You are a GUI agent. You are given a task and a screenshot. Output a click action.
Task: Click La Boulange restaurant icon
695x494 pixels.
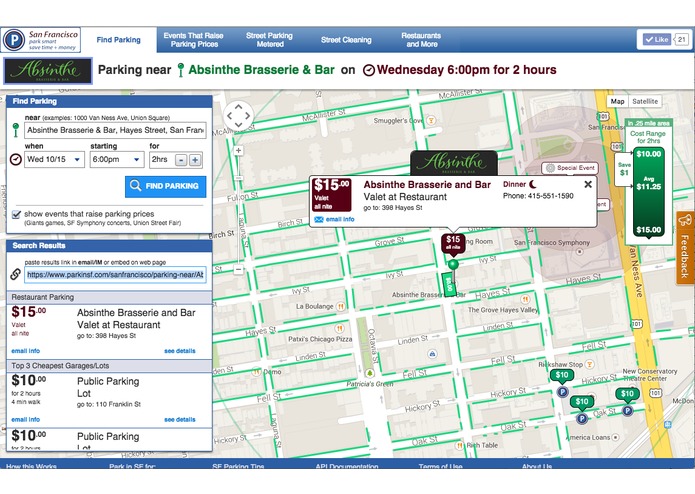click(340, 306)
